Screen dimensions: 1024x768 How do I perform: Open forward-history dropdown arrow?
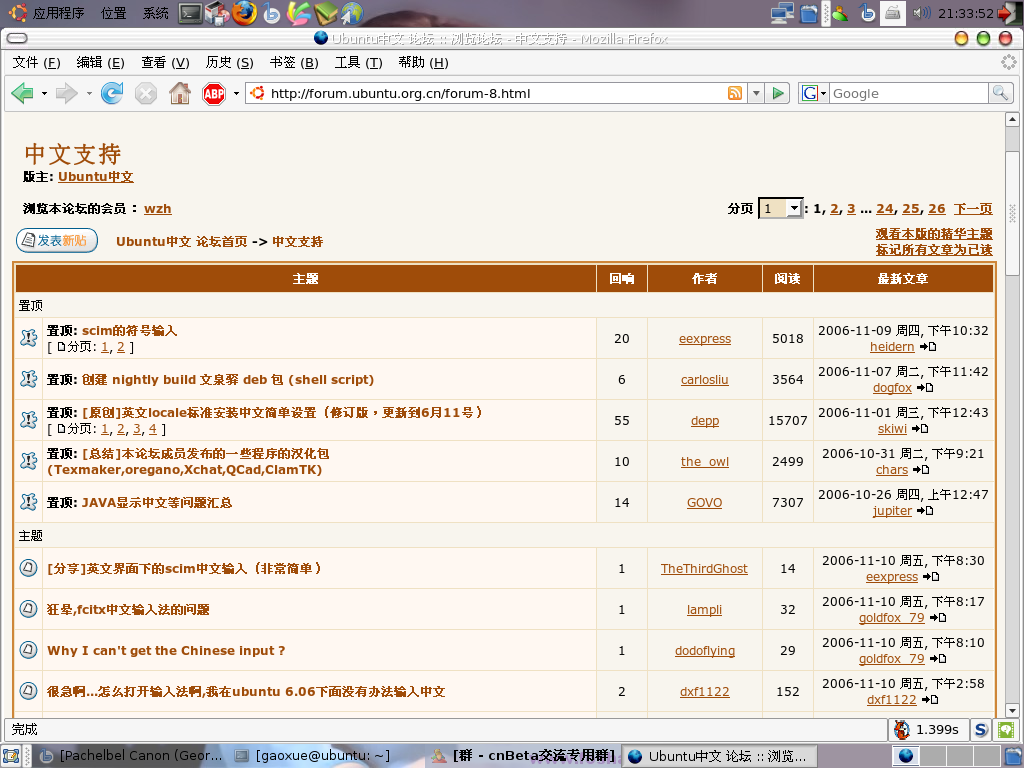(x=89, y=93)
